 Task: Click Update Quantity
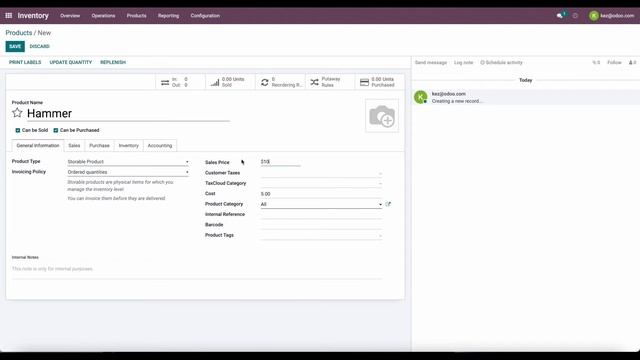(71, 62)
